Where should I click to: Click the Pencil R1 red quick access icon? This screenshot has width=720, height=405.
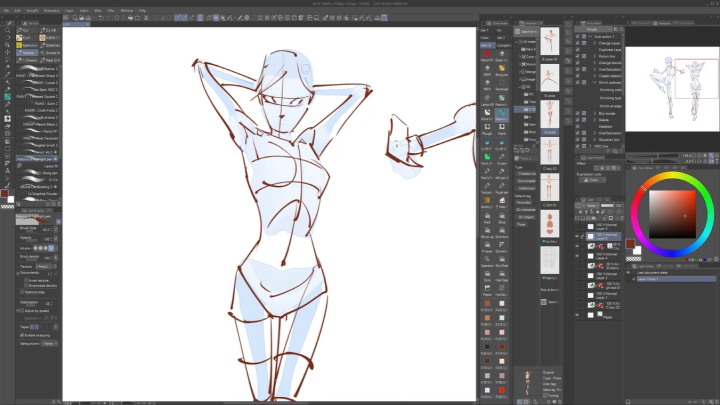(487, 56)
